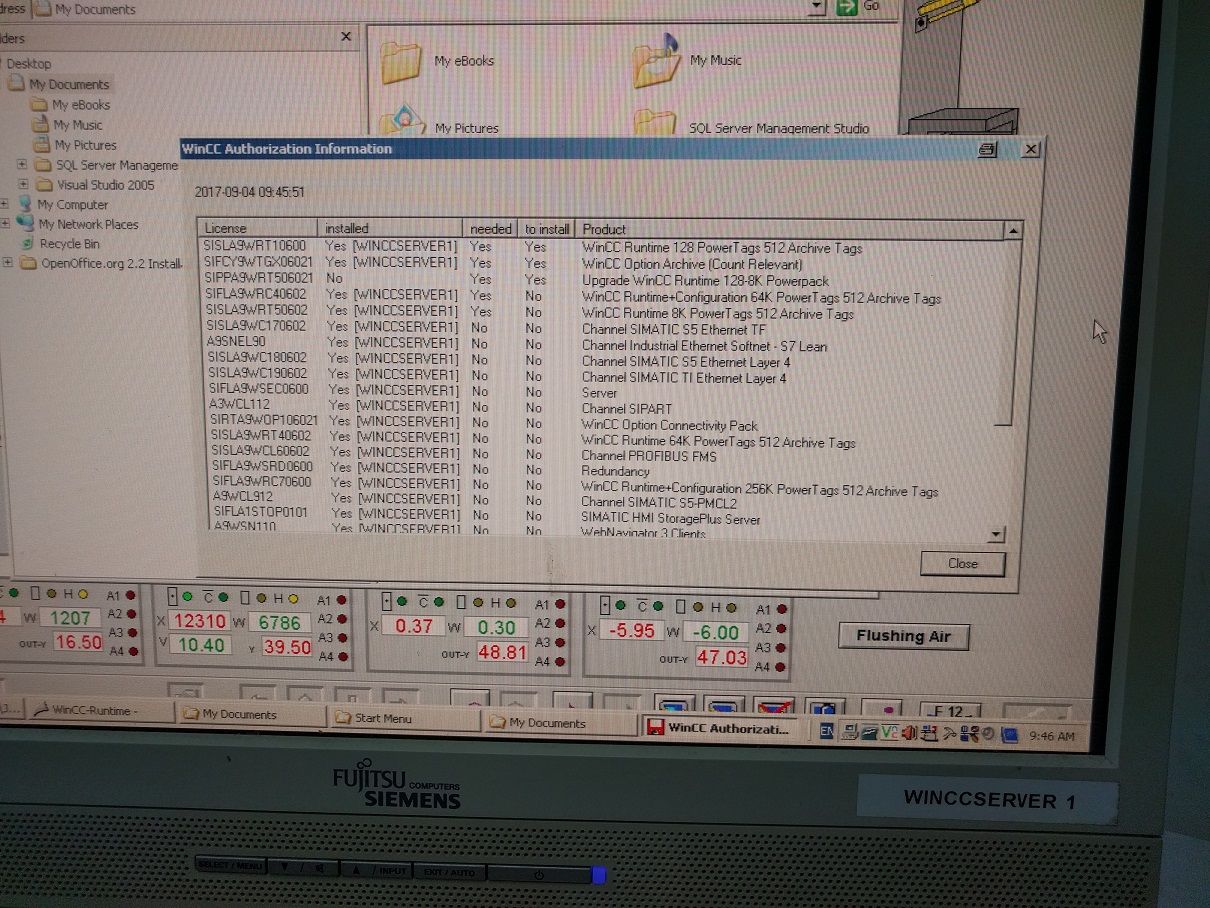Click product text 'Channel PROFIBUS FMS'

(x=649, y=456)
